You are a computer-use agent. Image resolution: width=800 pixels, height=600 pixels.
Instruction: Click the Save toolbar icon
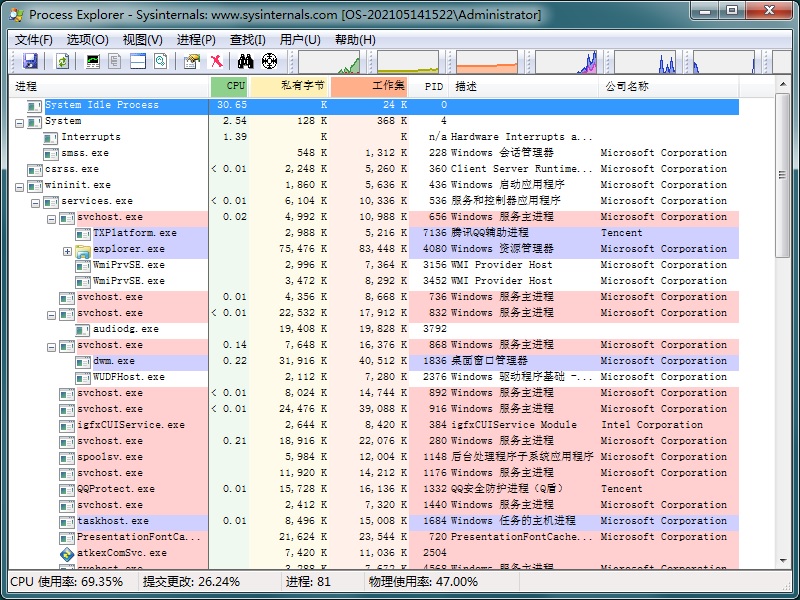point(30,61)
